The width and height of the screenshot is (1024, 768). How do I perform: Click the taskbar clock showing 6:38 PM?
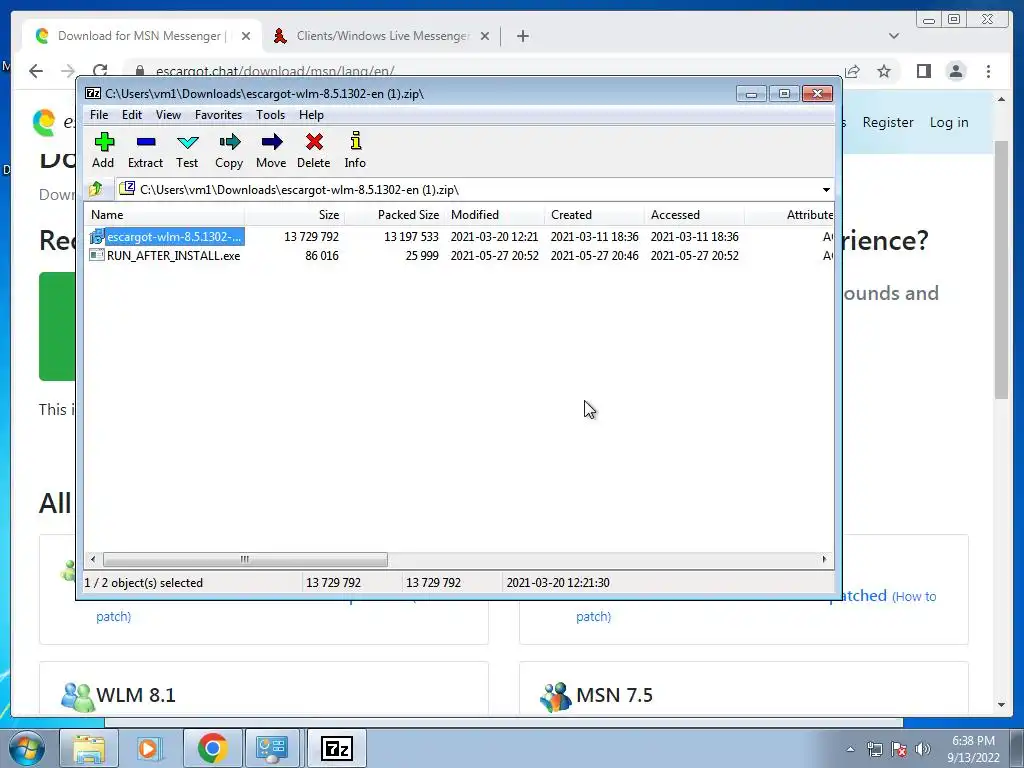point(973,749)
